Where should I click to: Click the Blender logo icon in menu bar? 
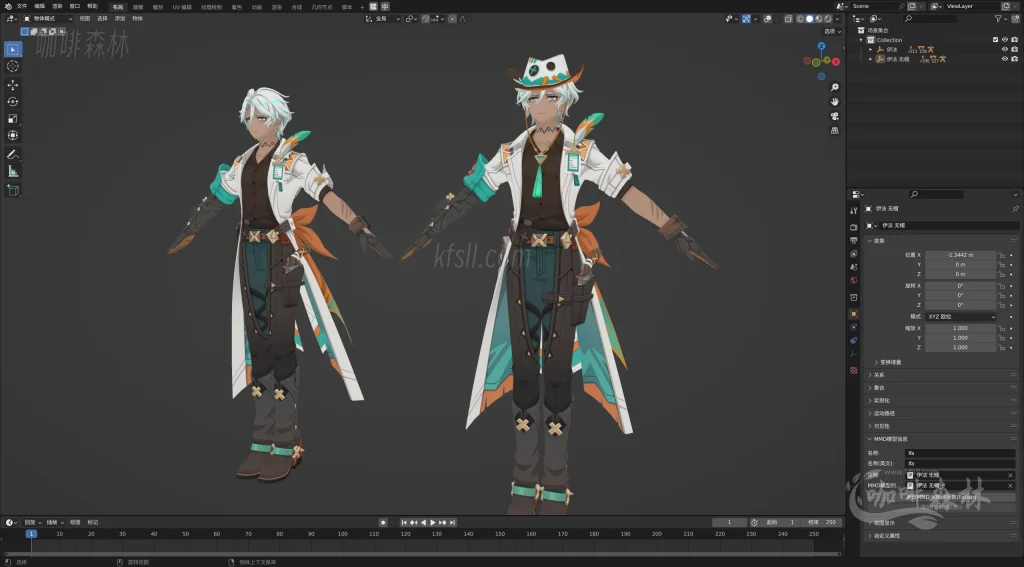[x=7, y=6]
